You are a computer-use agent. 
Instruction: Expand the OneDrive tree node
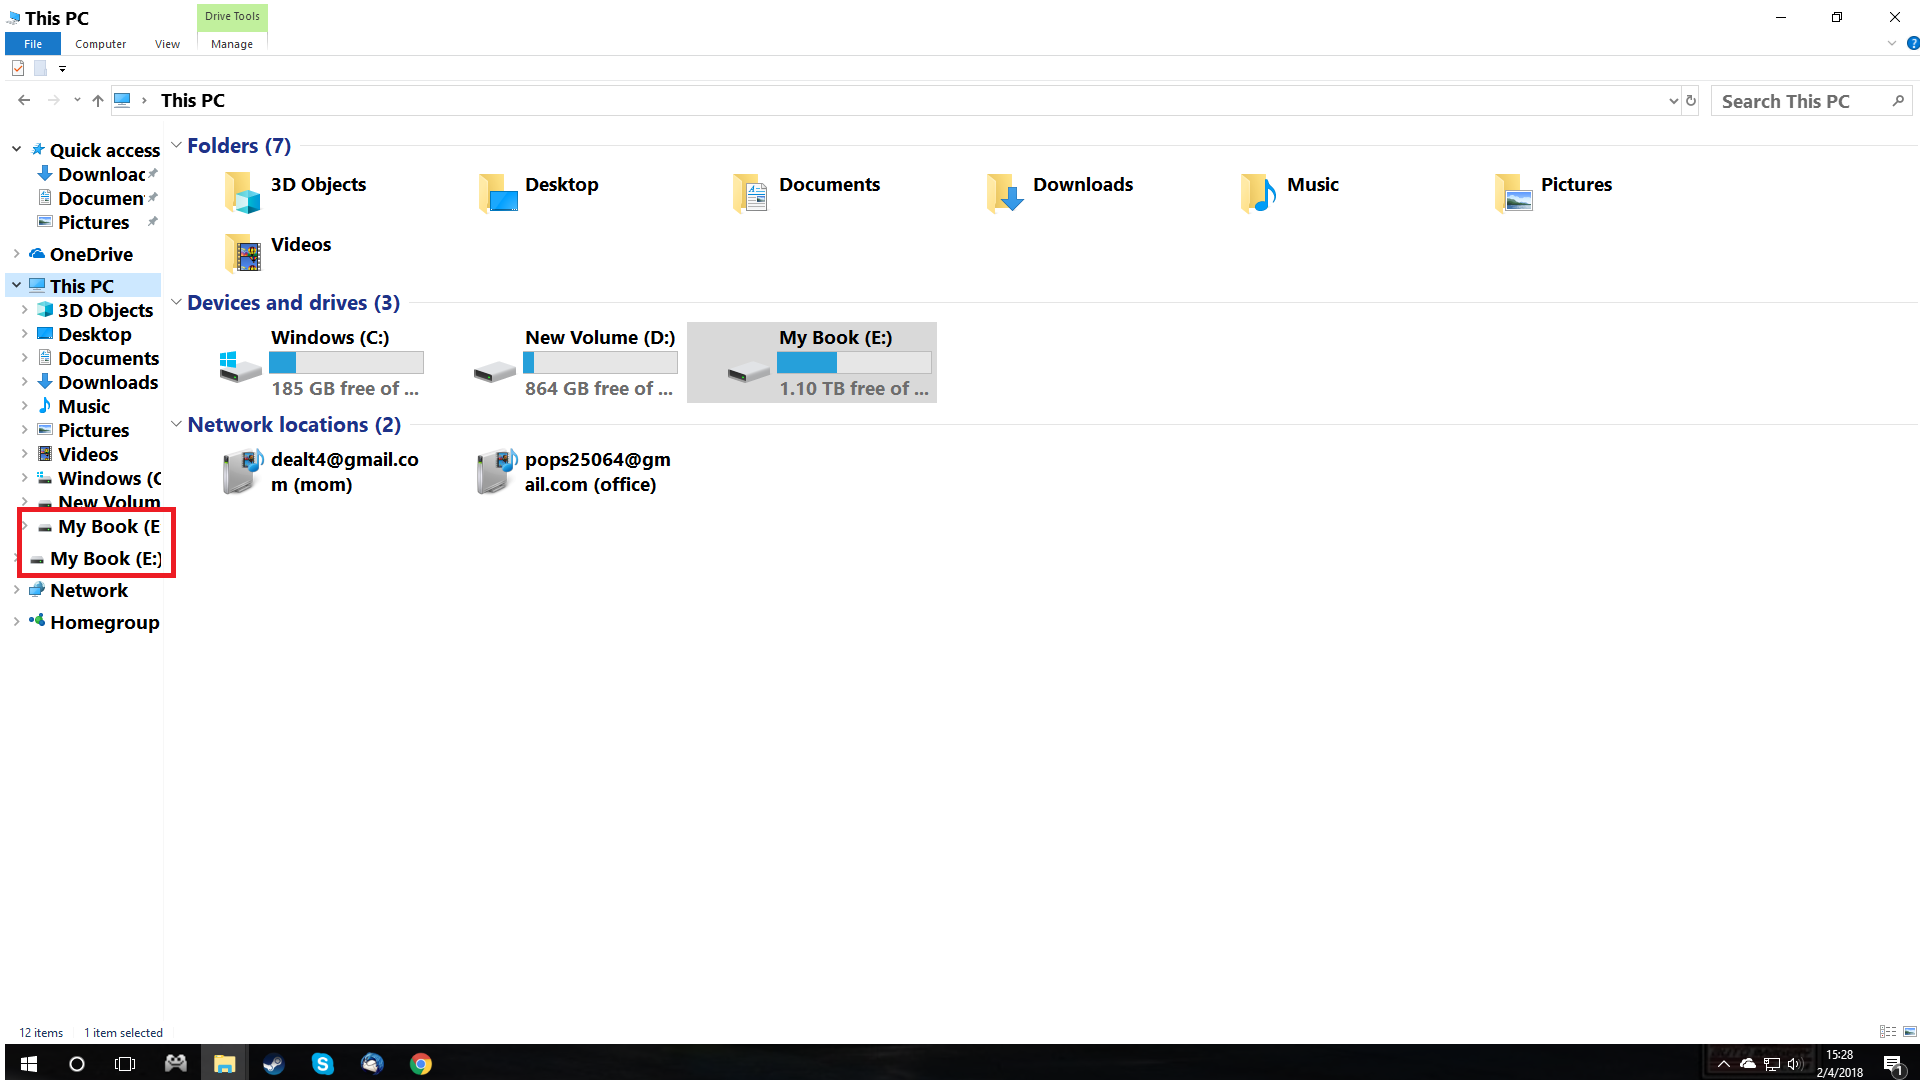click(17, 254)
